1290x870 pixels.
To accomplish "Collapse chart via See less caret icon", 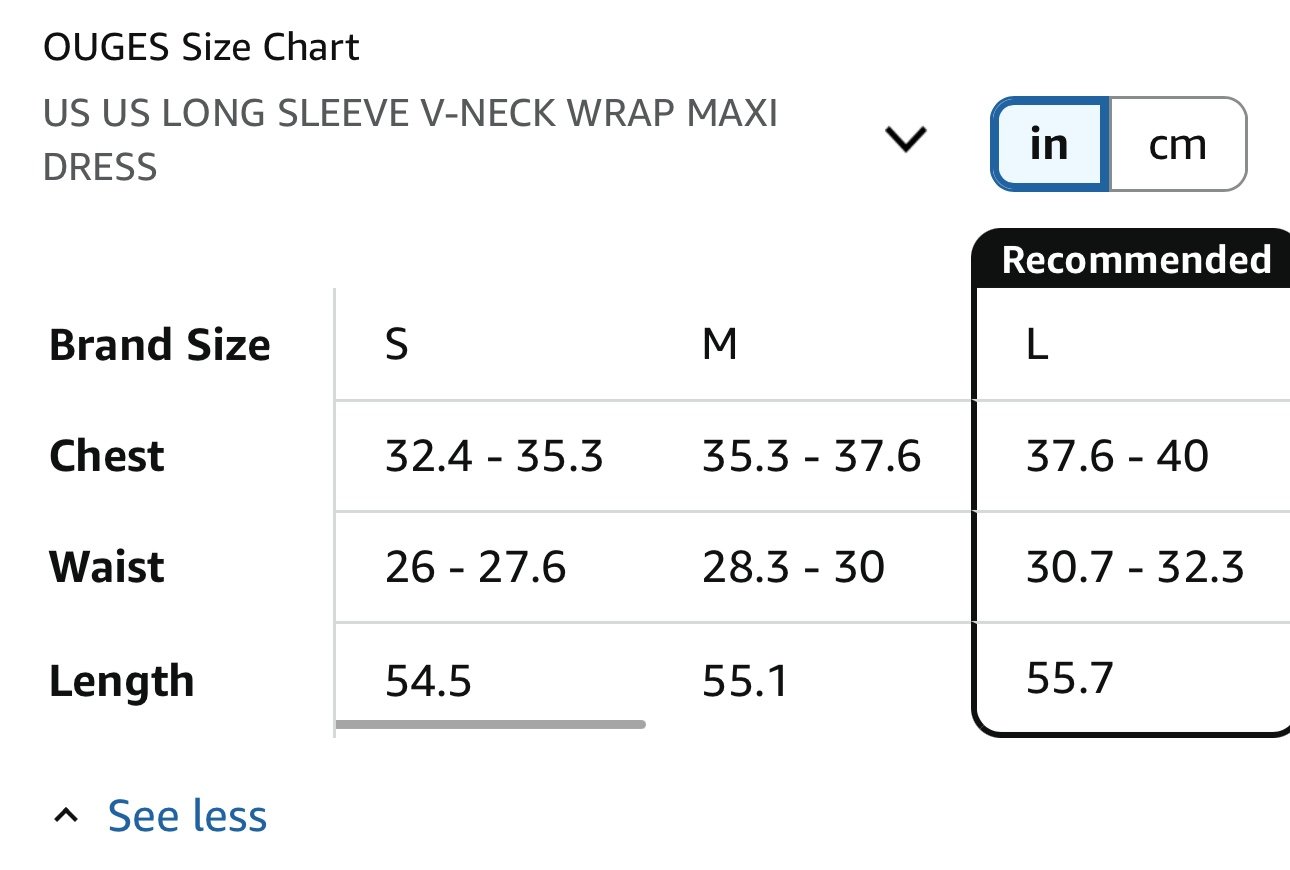I will [x=66, y=816].
